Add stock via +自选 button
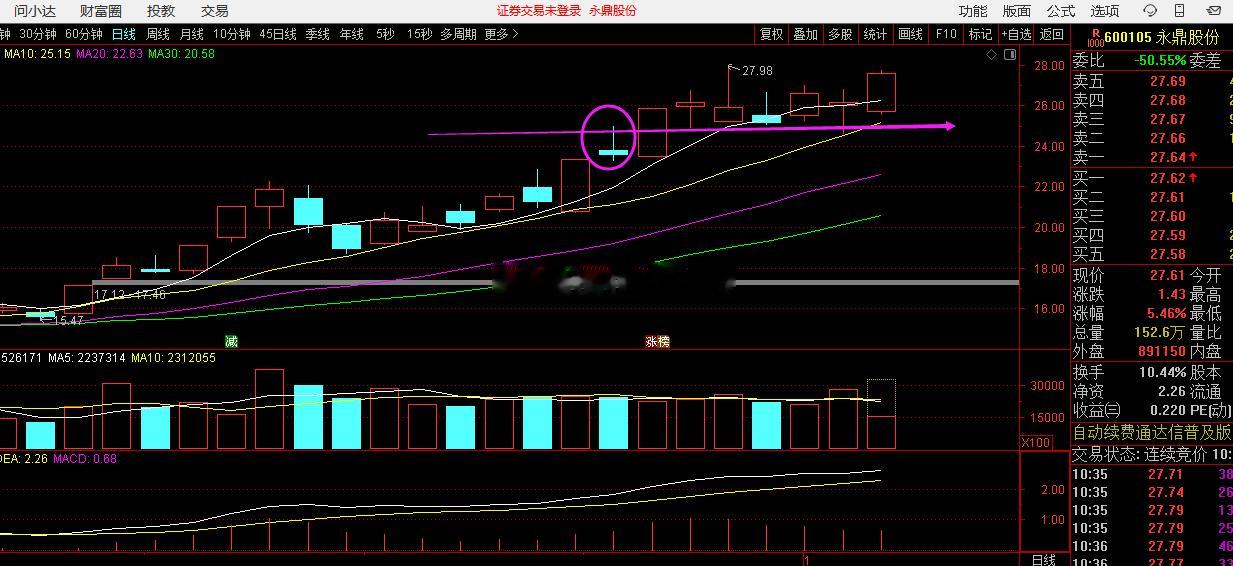The width and height of the screenshot is (1233, 566). 1015,34
